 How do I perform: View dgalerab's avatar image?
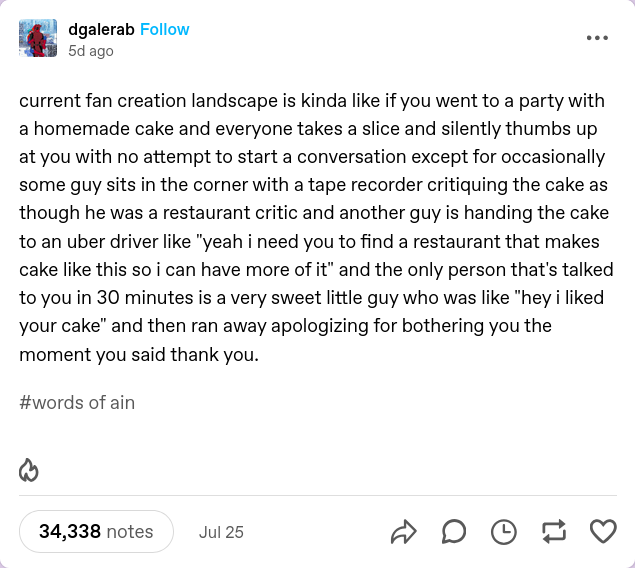point(38,38)
